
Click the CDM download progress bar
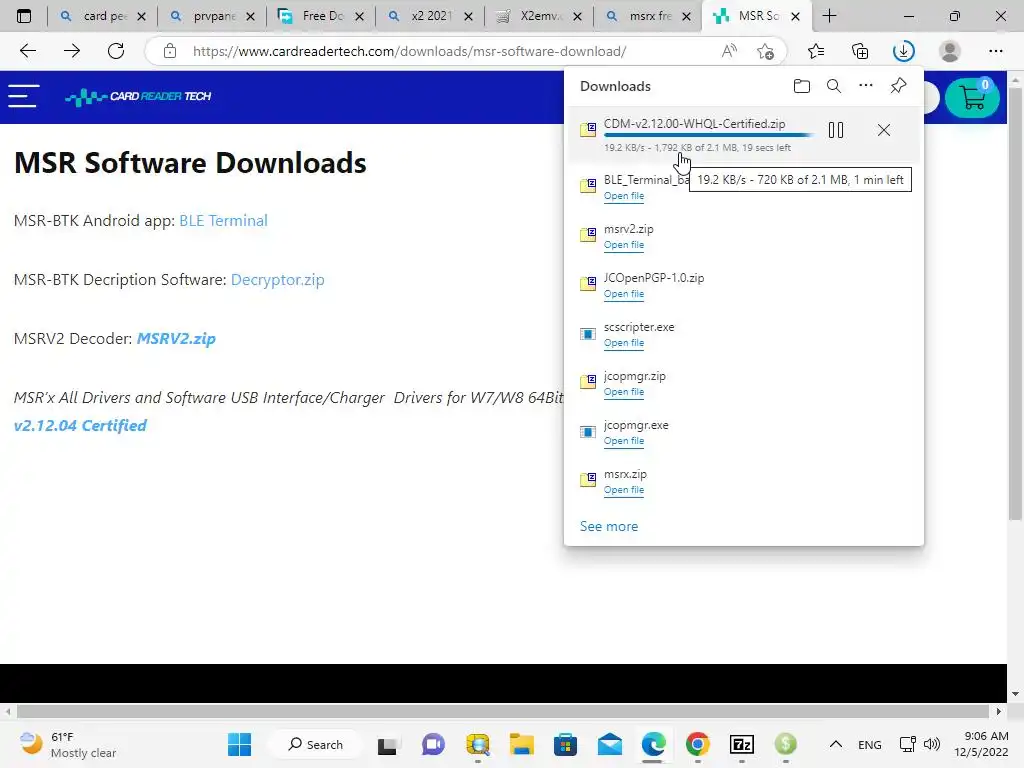pyautogui.click(x=709, y=135)
